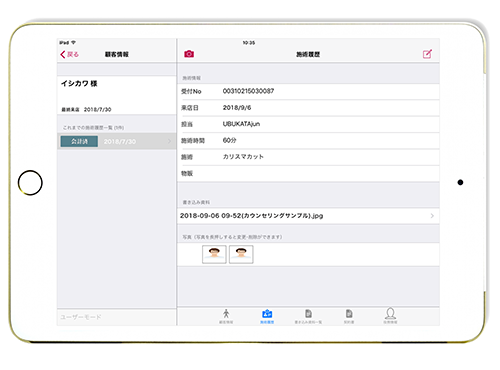Tap the customer name イシカワ 様

79,83
